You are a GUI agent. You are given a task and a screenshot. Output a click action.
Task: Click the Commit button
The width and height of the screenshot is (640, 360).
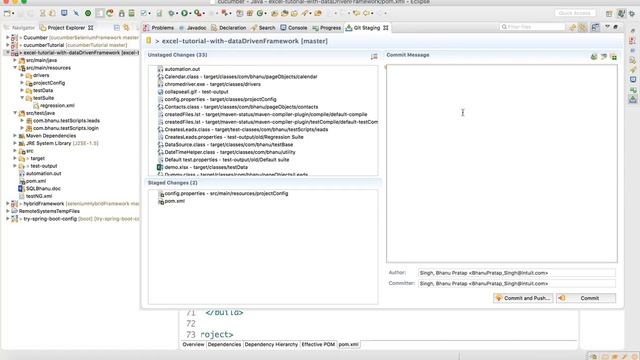pyautogui.click(x=586, y=298)
